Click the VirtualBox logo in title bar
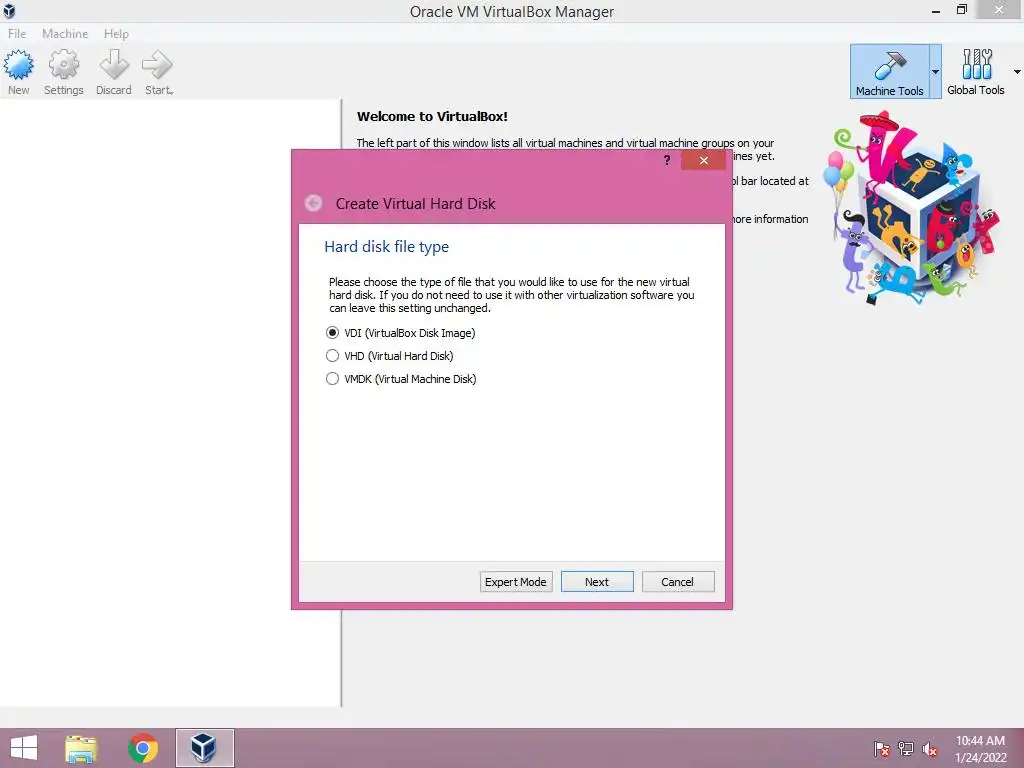This screenshot has height=768, width=1024. tap(9, 10)
